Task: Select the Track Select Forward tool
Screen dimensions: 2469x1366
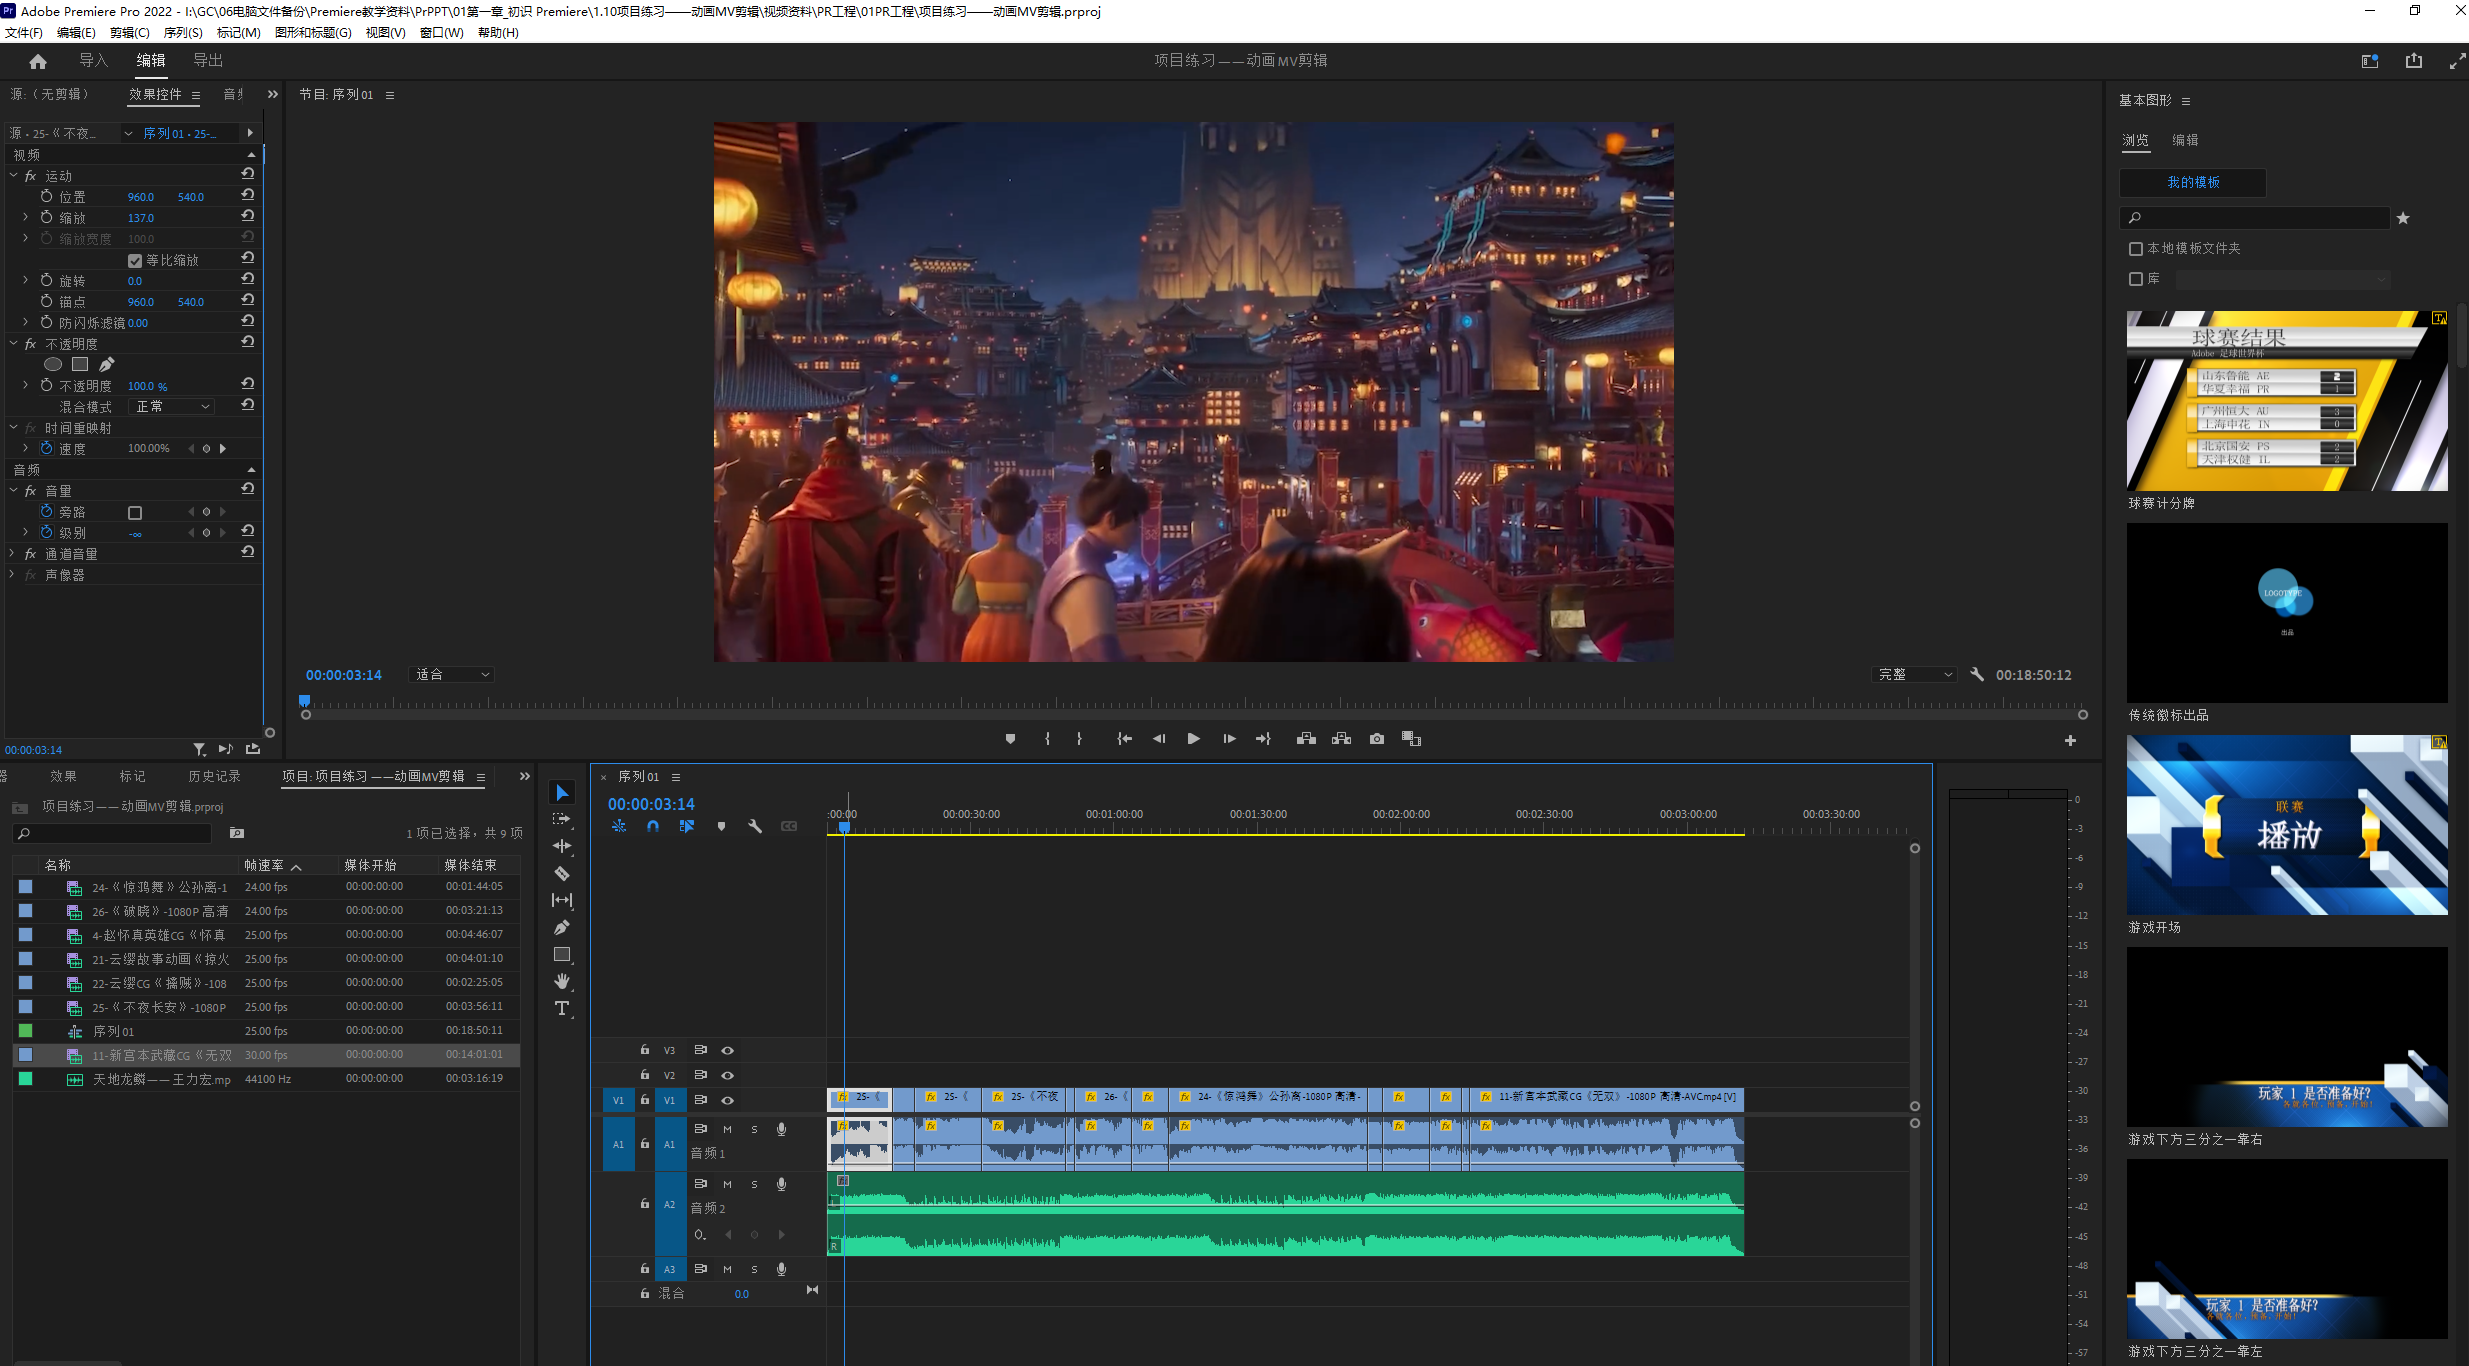Action: tap(562, 819)
